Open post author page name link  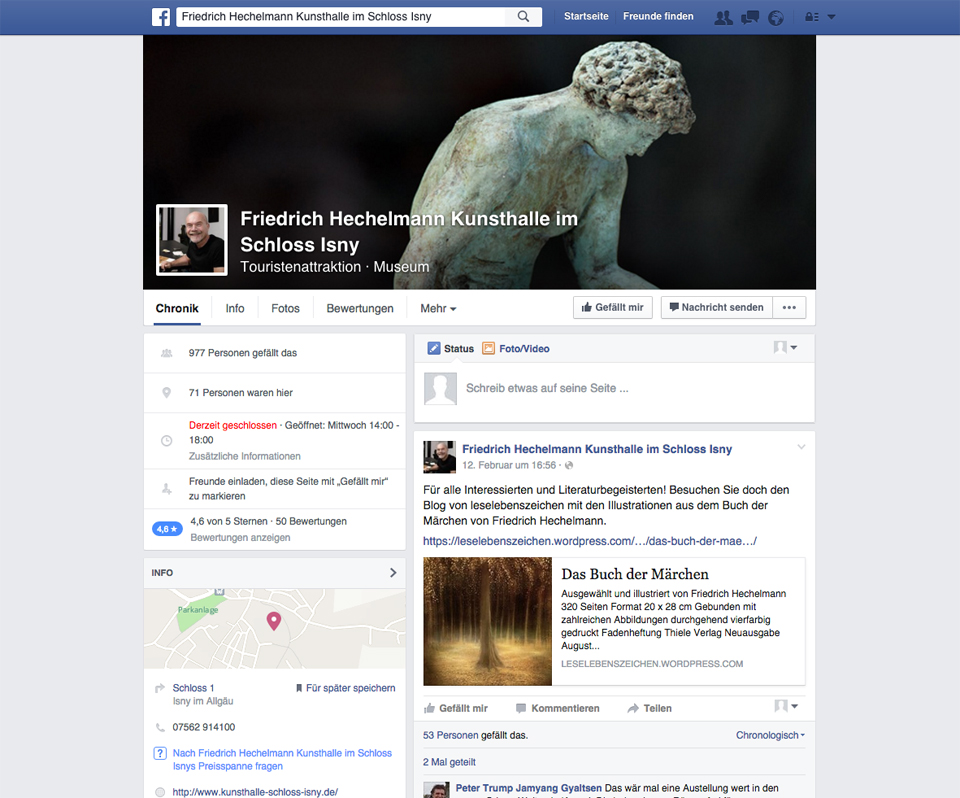pos(597,449)
